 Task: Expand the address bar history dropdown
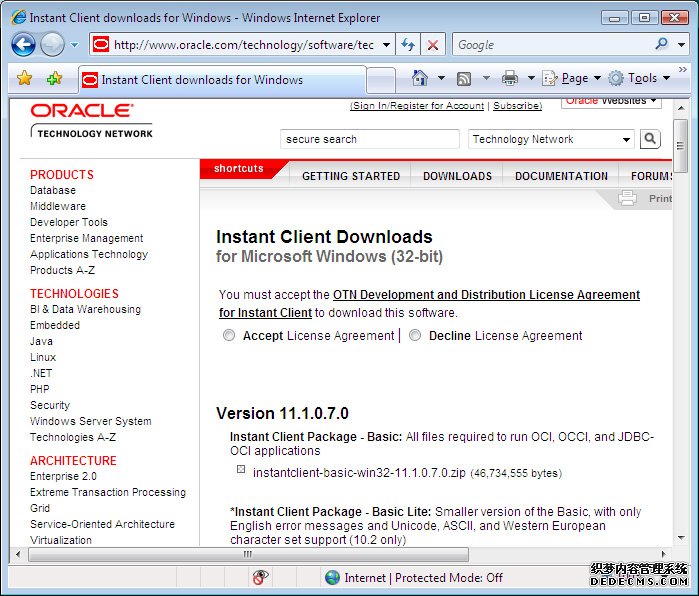pyautogui.click(x=384, y=45)
